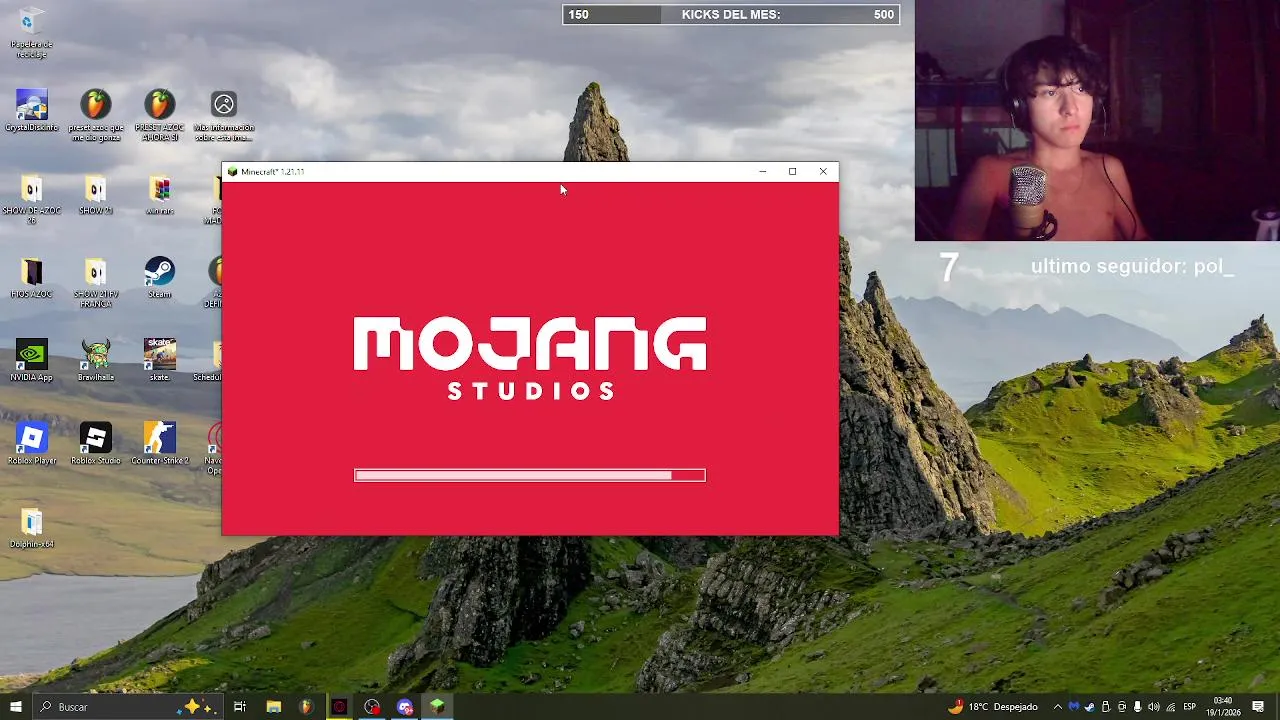The width and height of the screenshot is (1280, 720).
Task: Expand the hidden system tray icons chevron
Action: tap(1058, 707)
